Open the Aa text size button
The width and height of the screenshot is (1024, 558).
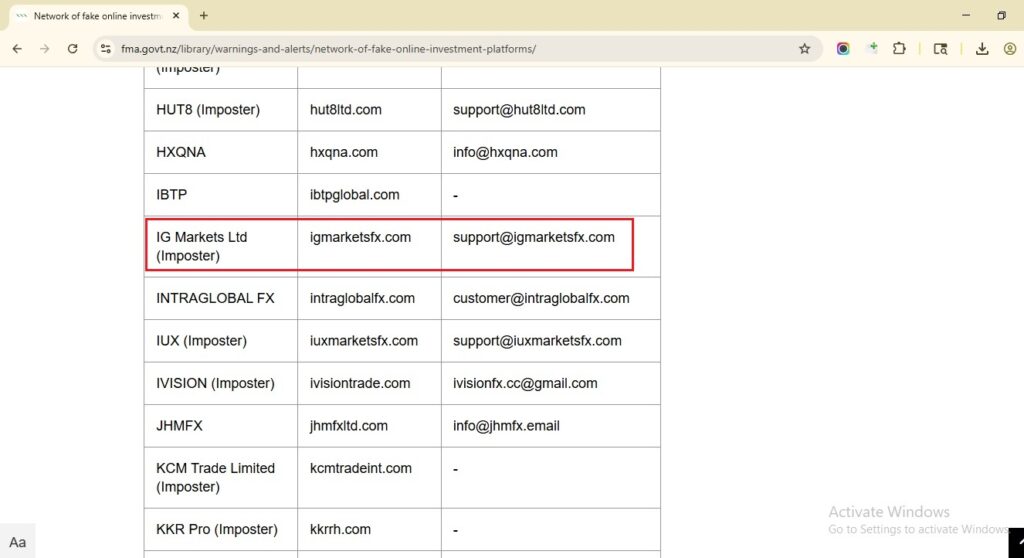(x=18, y=542)
